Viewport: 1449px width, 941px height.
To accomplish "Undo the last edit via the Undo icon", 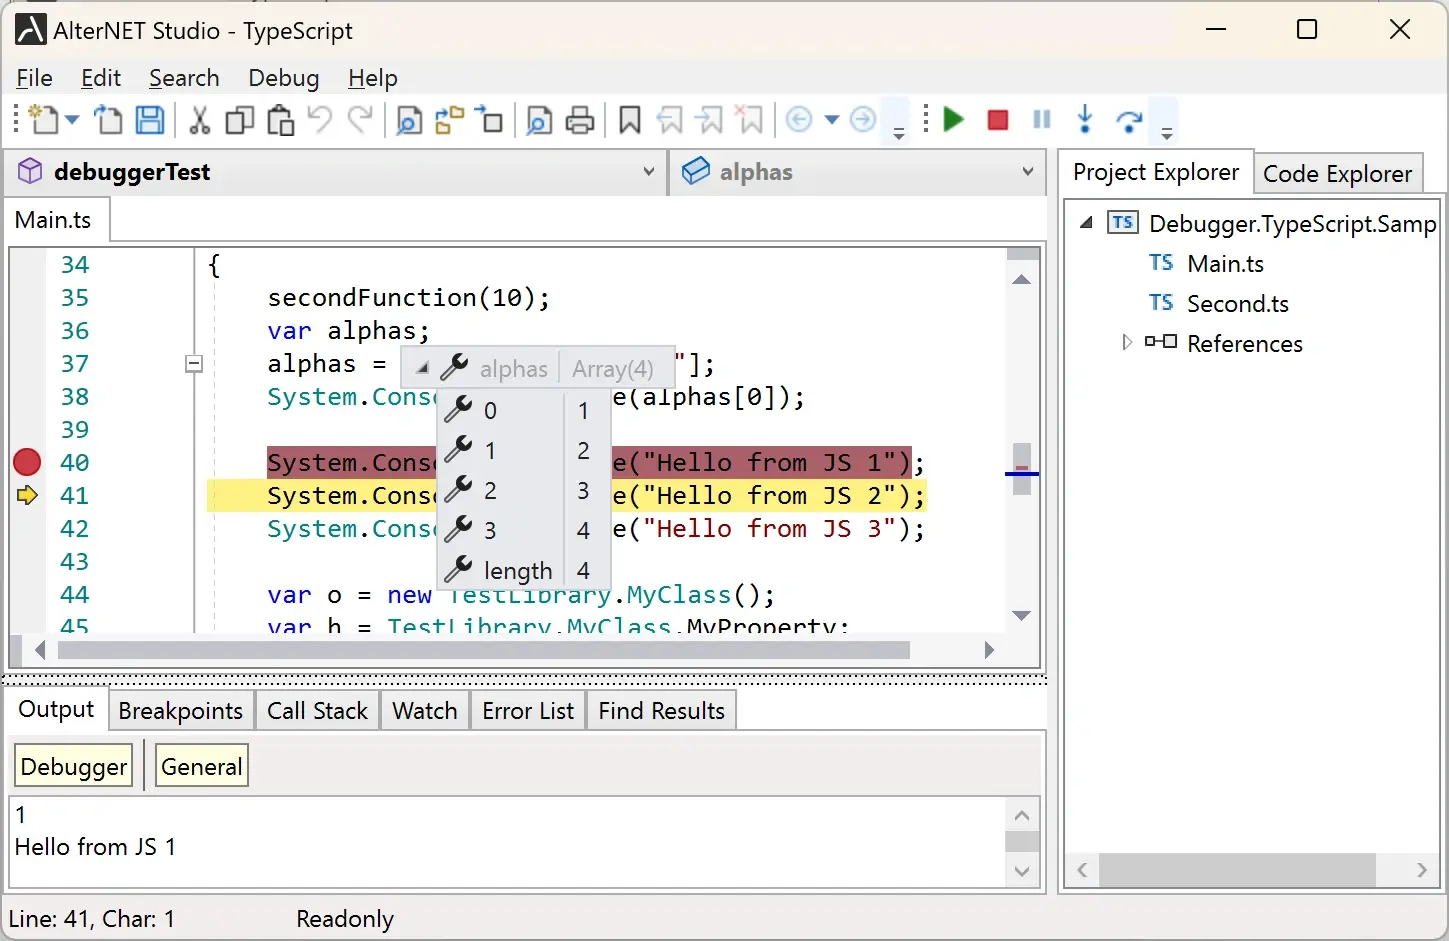I will pos(319,120).
